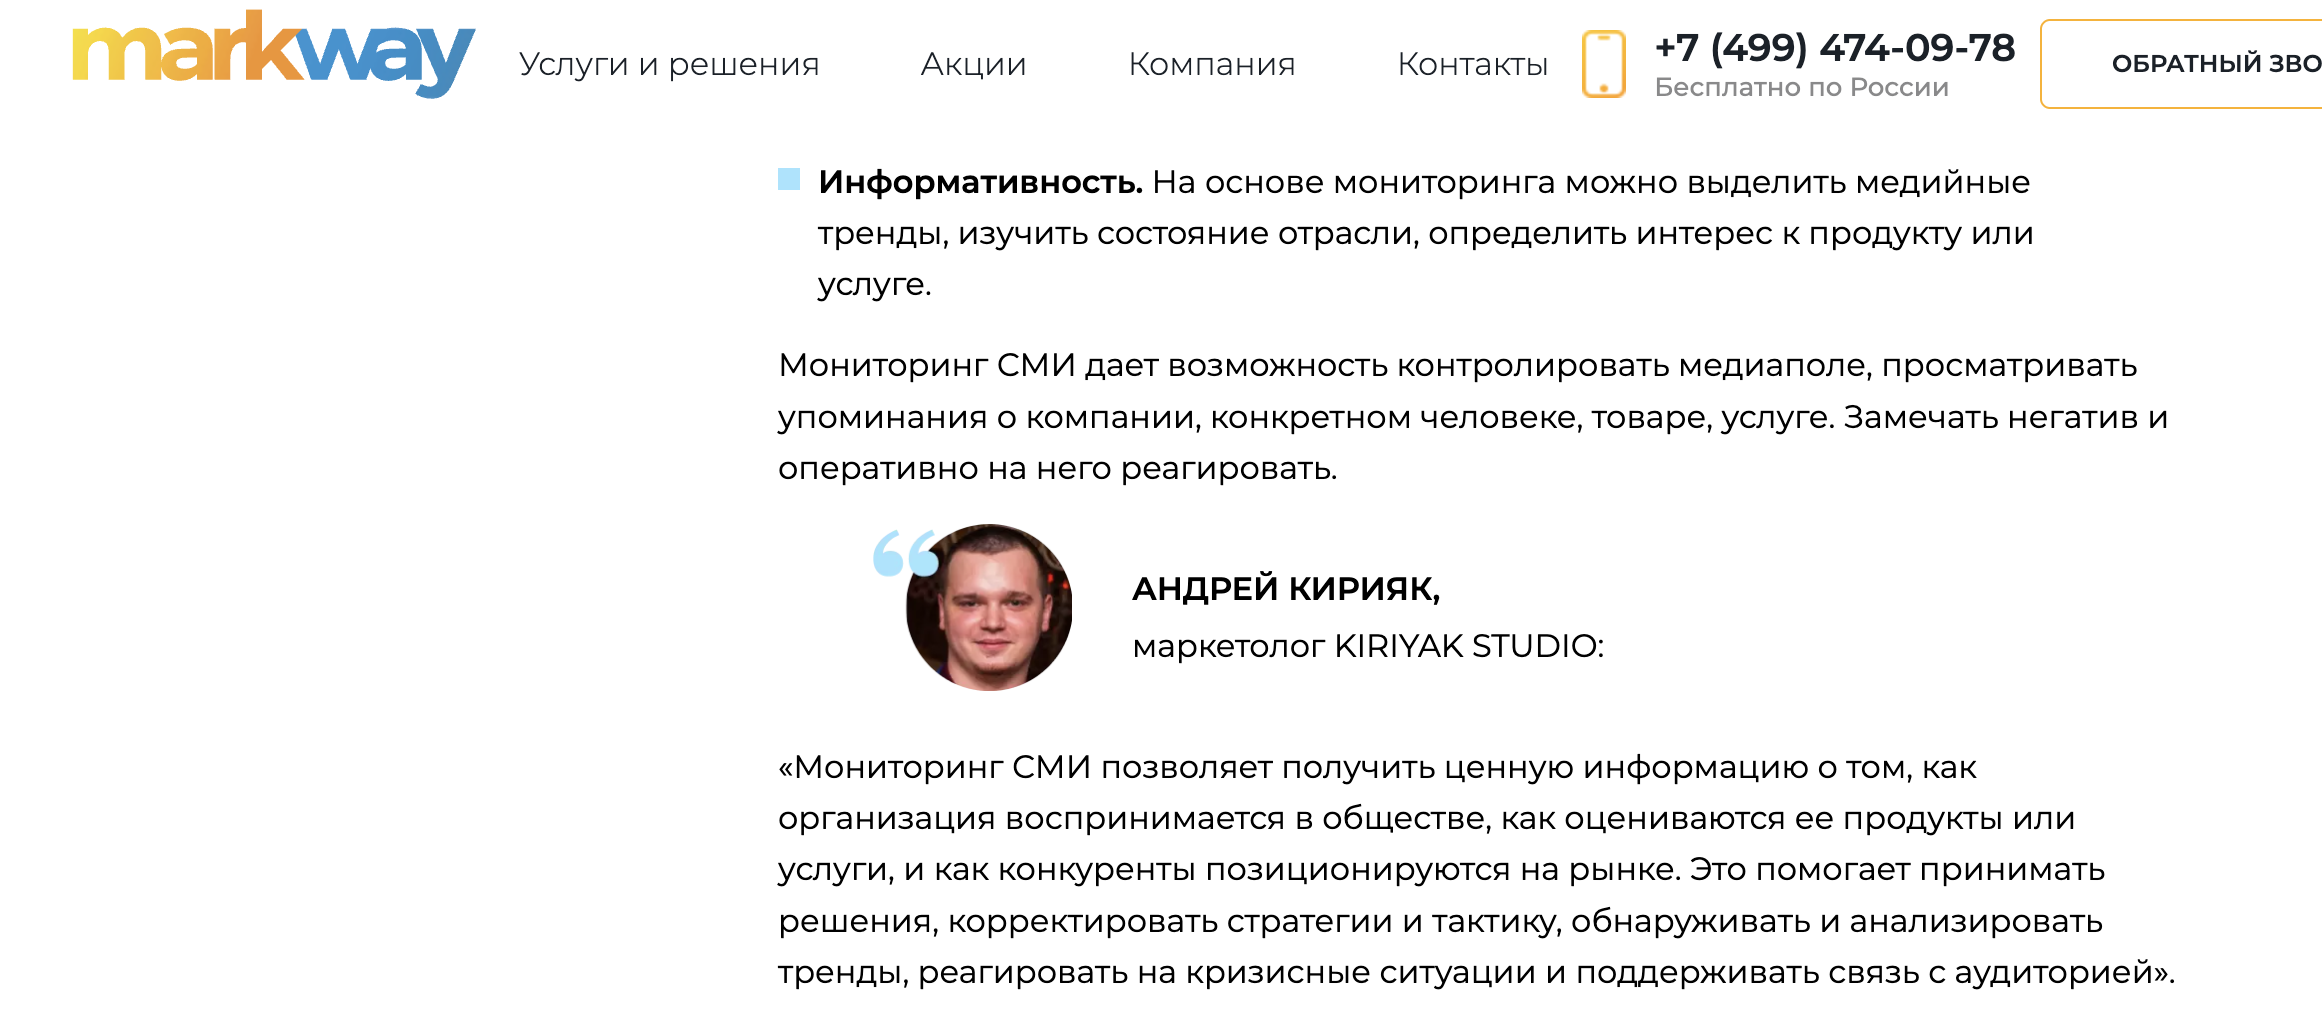Click the quote's opening line «Мониторинг СМИ позволяет
The height and width of the screenshot is (1014, 2322).
click(1376, 768)
